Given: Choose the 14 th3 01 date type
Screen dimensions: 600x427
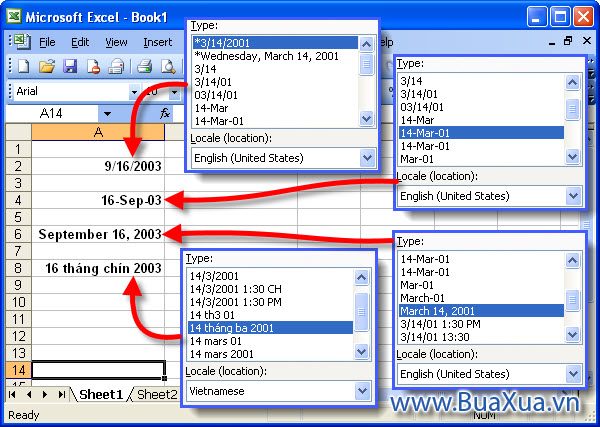Looking at the screenshot, I should [270, 315].
